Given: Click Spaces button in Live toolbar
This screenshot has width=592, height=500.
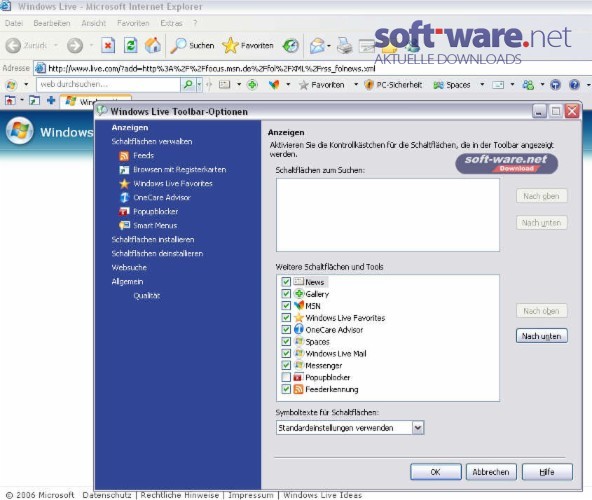Looking at the screenshot, I should [452, 85].
